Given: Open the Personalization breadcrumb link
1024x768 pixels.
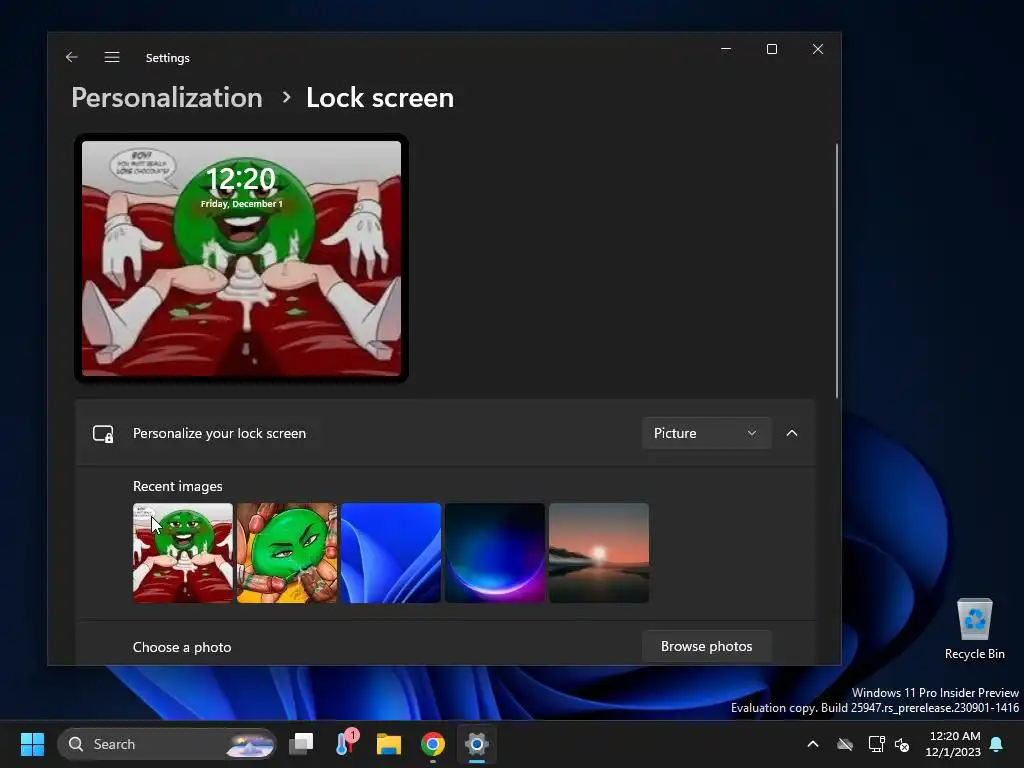Looking at the screenshot, I should (x=167, y=97).
